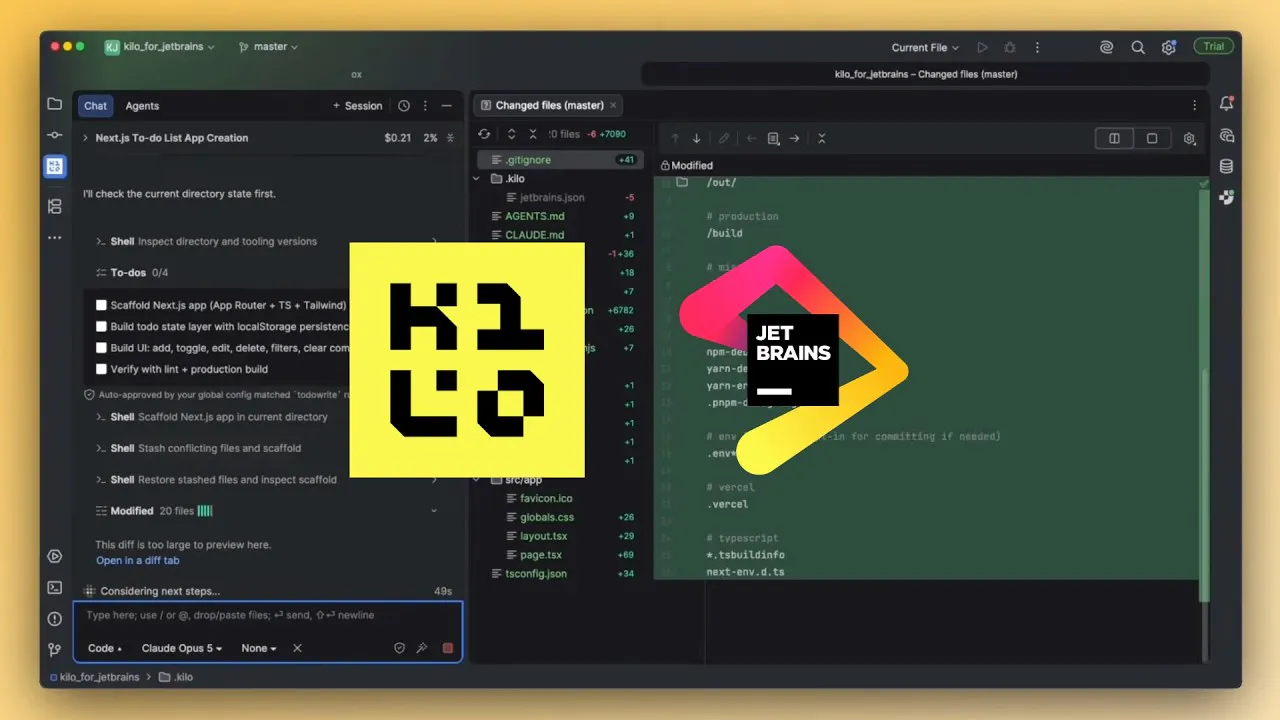Open IDE settings gear in title bar
This screenshot has height=720, width=1280.
[1168, 47]
